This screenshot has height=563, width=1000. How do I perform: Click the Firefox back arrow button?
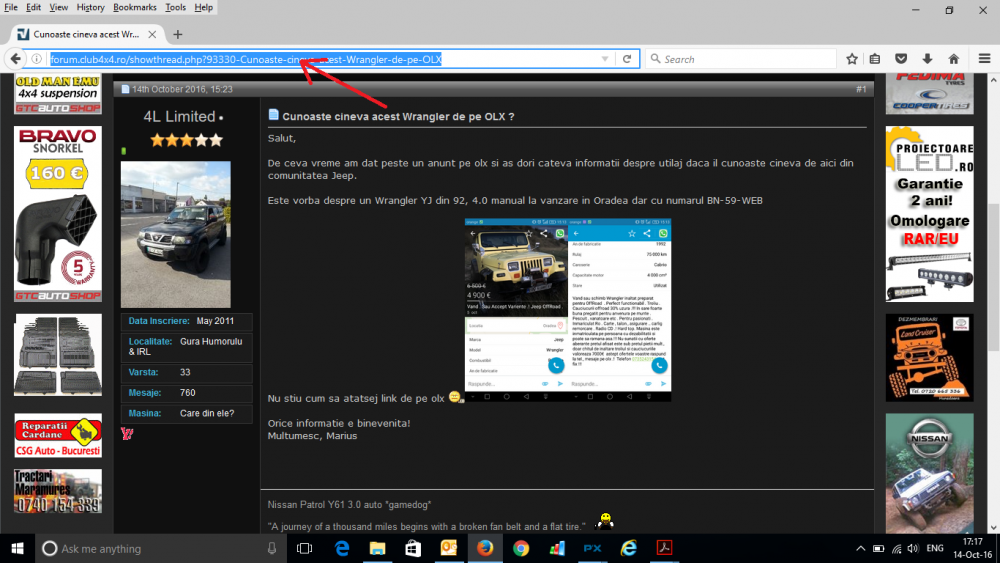coord(15,59)
